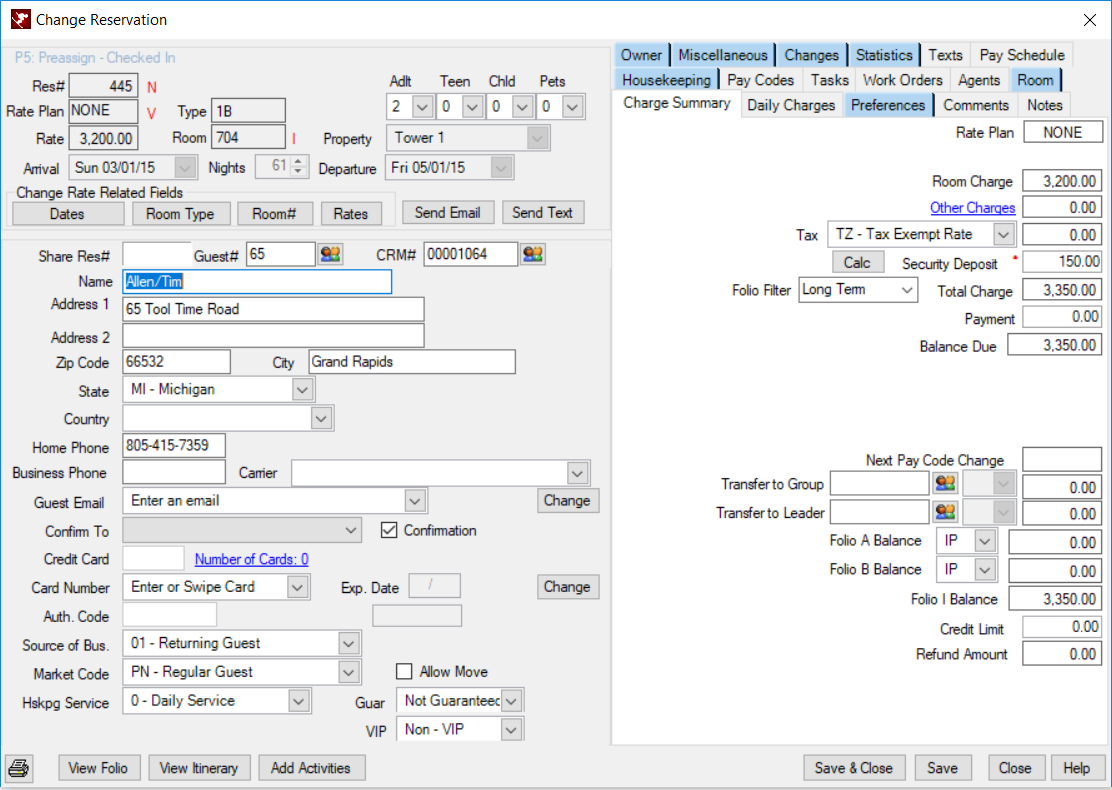Click the Share Res# field

pos(157,254)
